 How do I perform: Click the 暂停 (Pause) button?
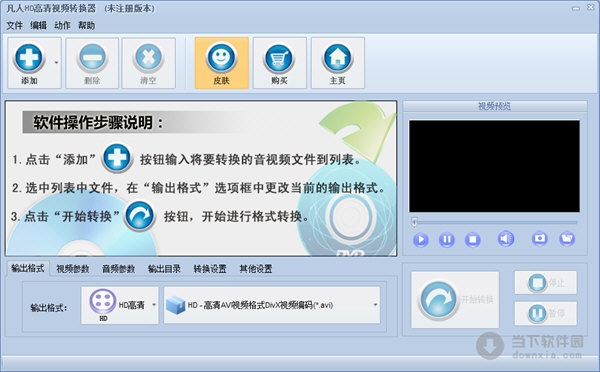point(546,313)
